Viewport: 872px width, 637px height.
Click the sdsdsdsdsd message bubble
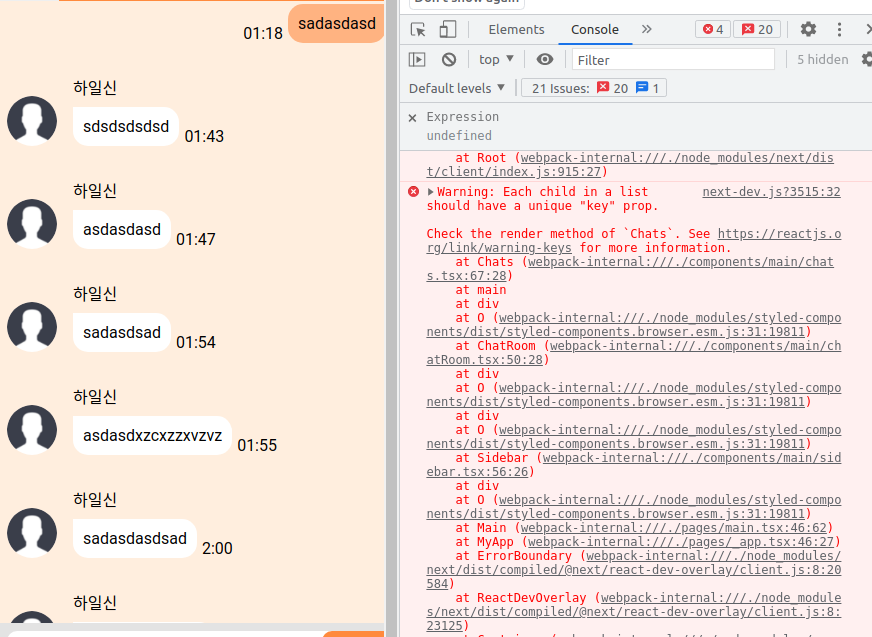point(126,126)
